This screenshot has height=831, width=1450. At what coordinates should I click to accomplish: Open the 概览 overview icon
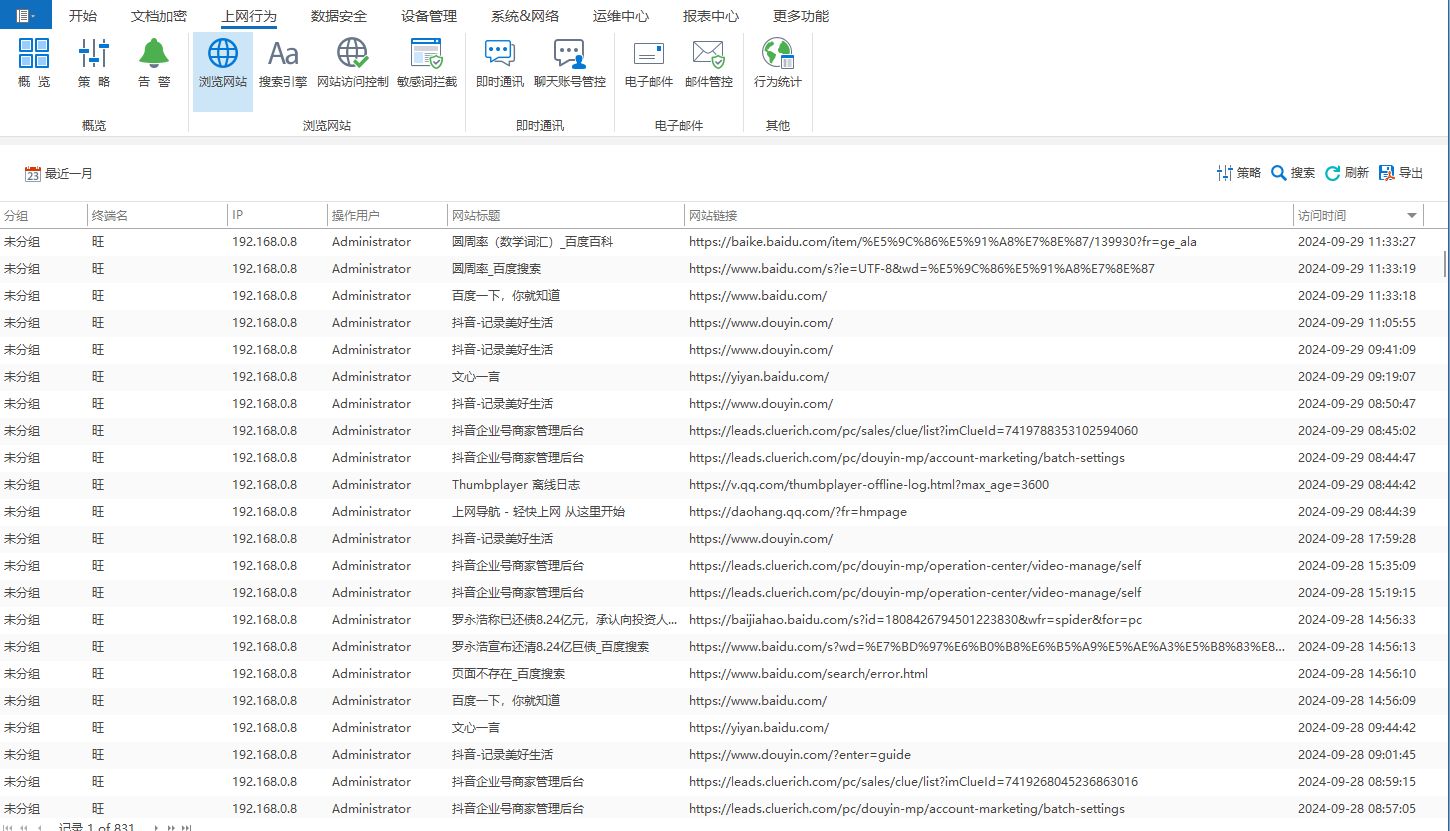[34, 62]
